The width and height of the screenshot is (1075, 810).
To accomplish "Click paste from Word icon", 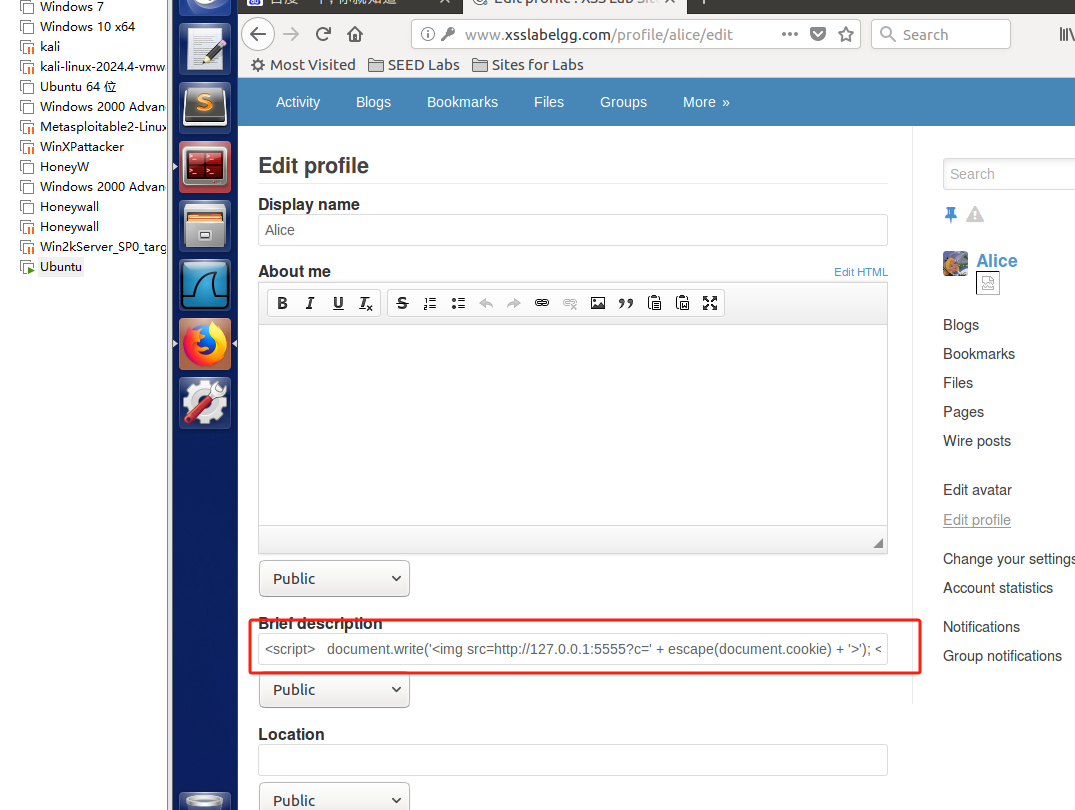I will tap(682, 303).
